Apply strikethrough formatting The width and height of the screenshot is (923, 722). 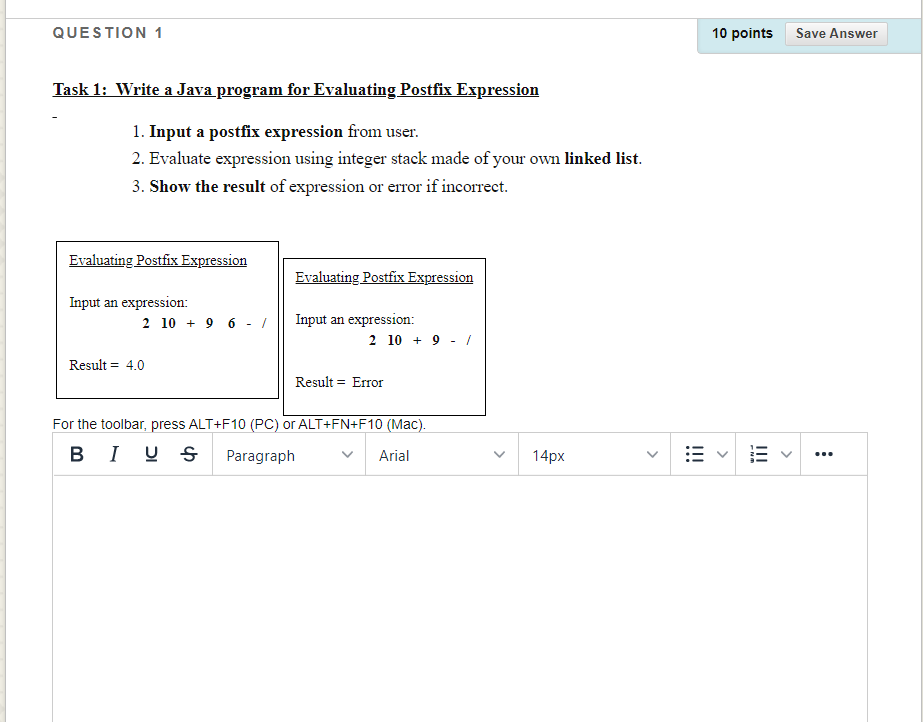[x=188, y=454]
